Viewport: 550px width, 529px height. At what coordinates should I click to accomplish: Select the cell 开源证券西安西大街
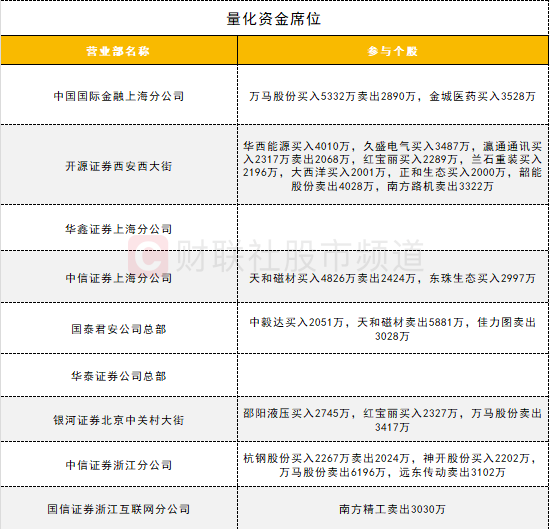click(x=119, y=166)
